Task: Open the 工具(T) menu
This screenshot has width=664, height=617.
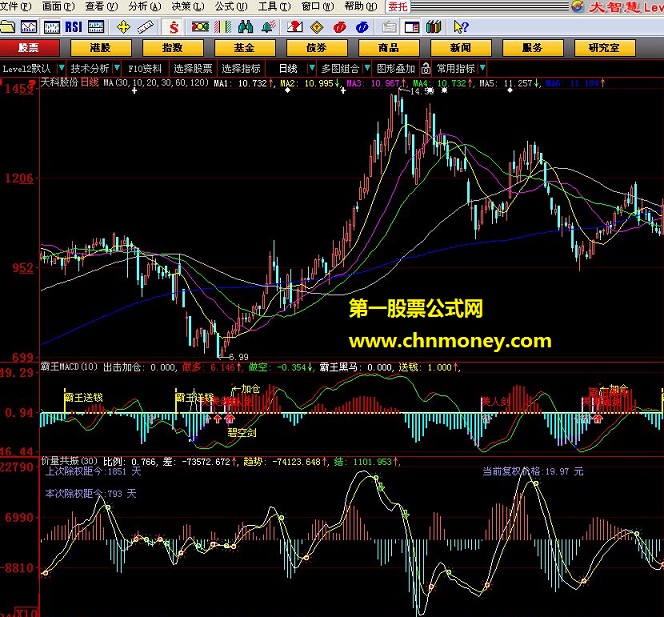Action: click(274, 6)
